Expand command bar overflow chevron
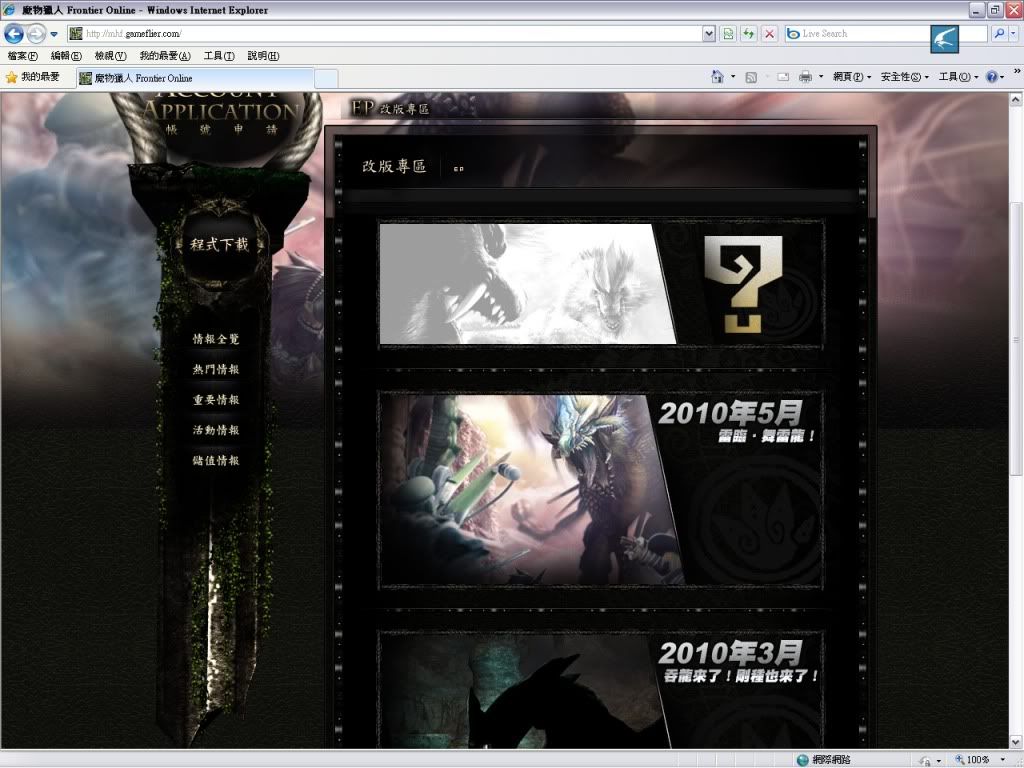This screenshot has width=1024, height=768. pyautogui.click(x=1017, y=71)
